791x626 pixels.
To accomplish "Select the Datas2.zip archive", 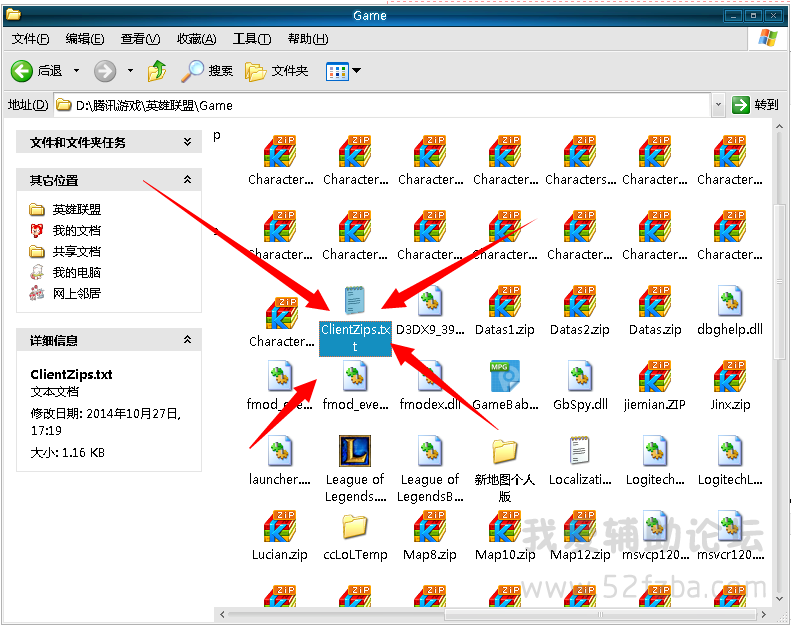I will (580, 311).
